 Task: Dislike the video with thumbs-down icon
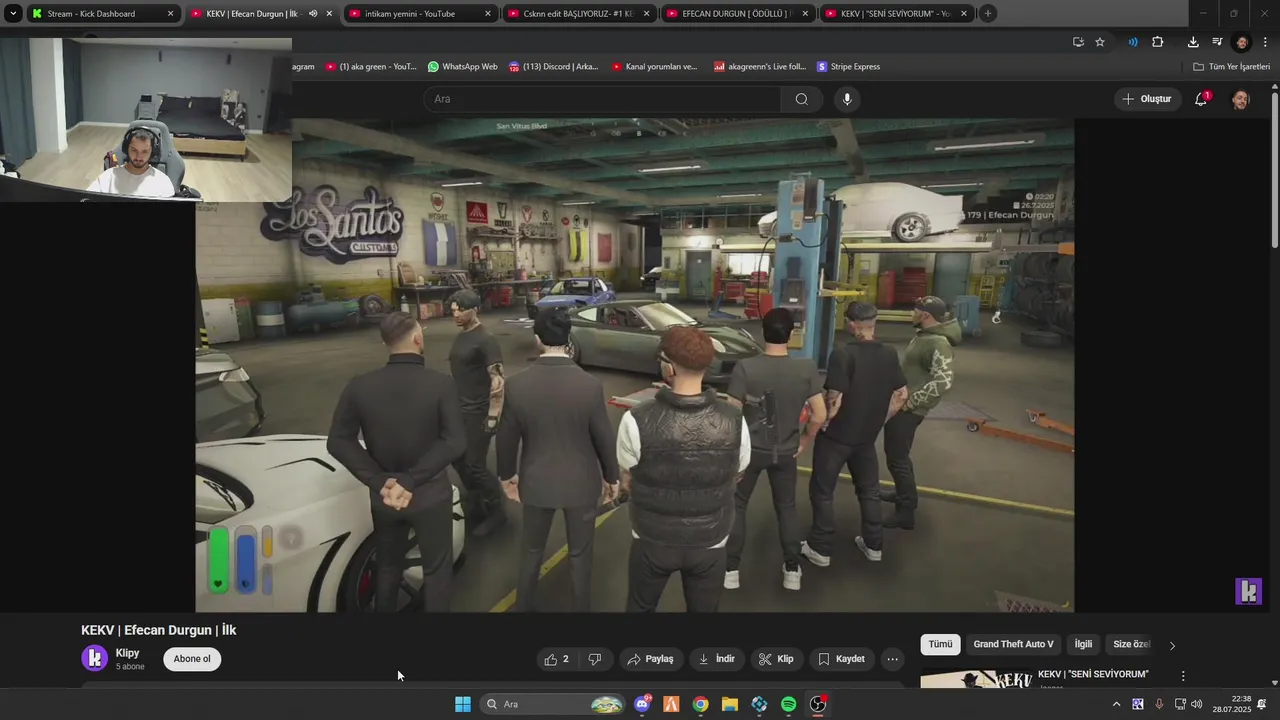(595, 659)
